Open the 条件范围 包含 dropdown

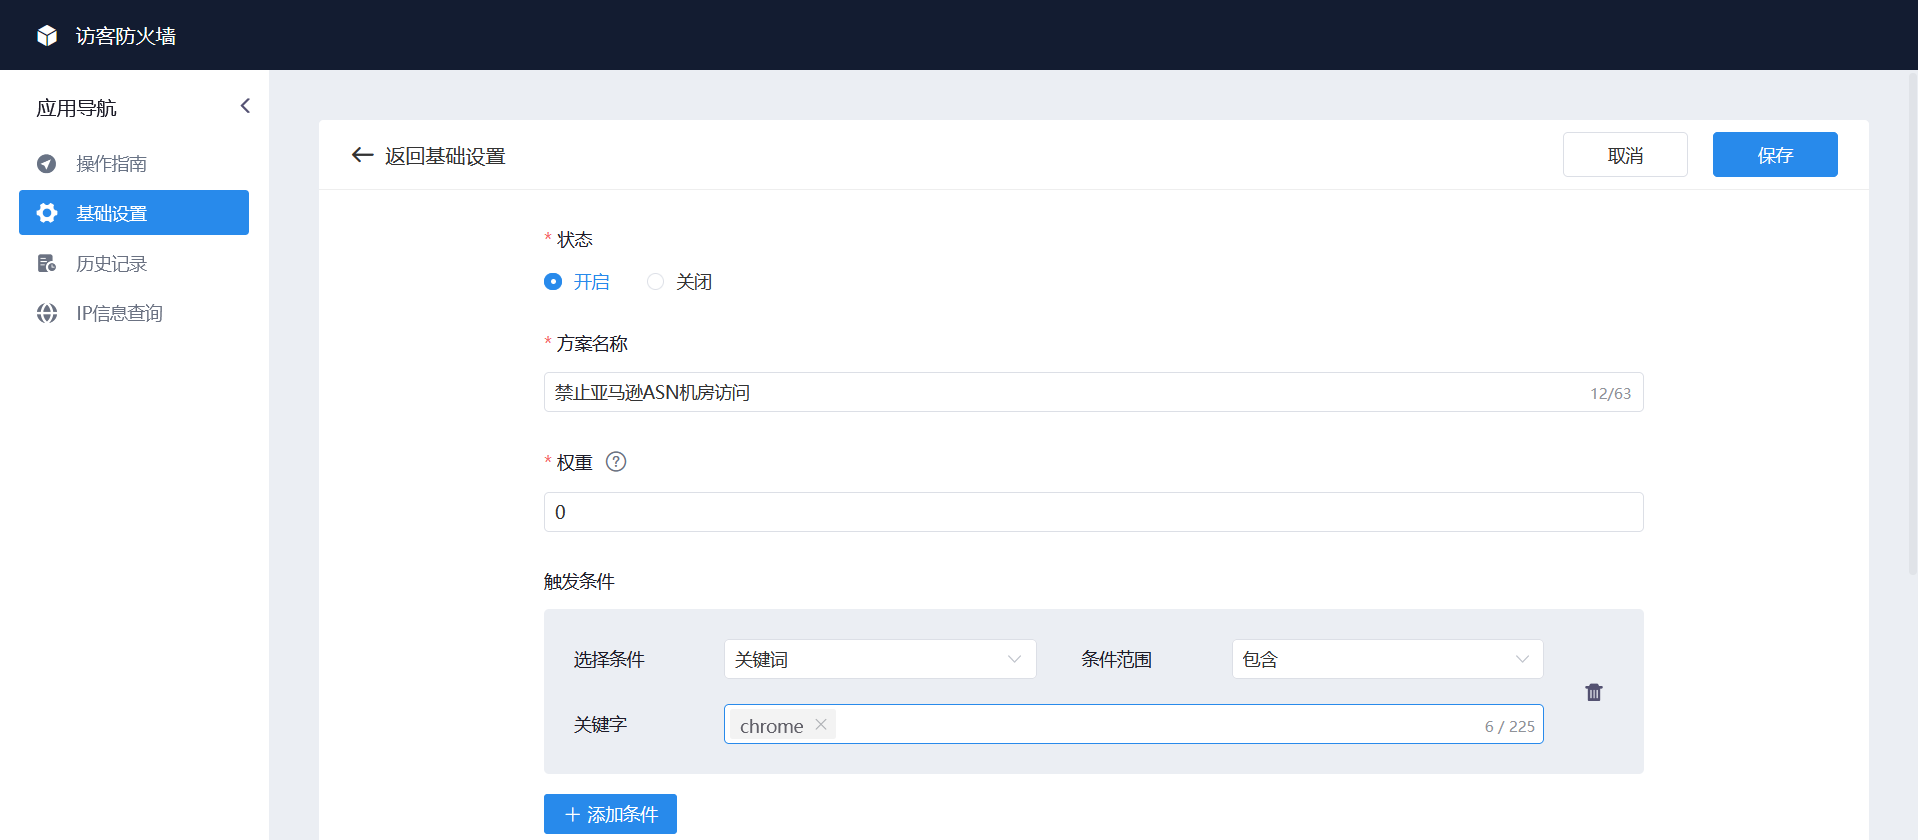click(1387, 659)
